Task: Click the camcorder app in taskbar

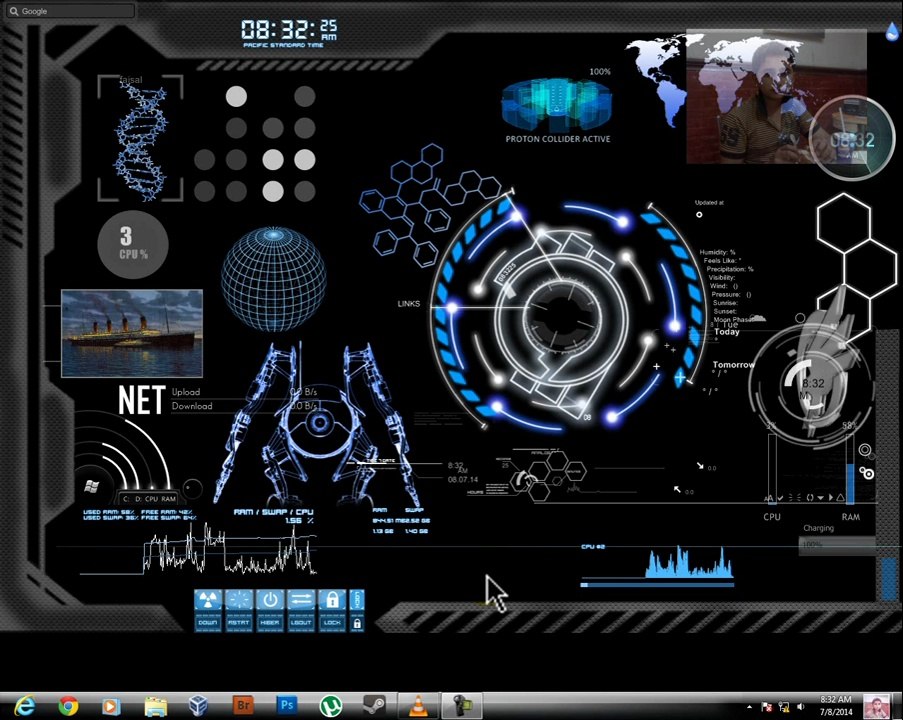Action: (461, 706)
